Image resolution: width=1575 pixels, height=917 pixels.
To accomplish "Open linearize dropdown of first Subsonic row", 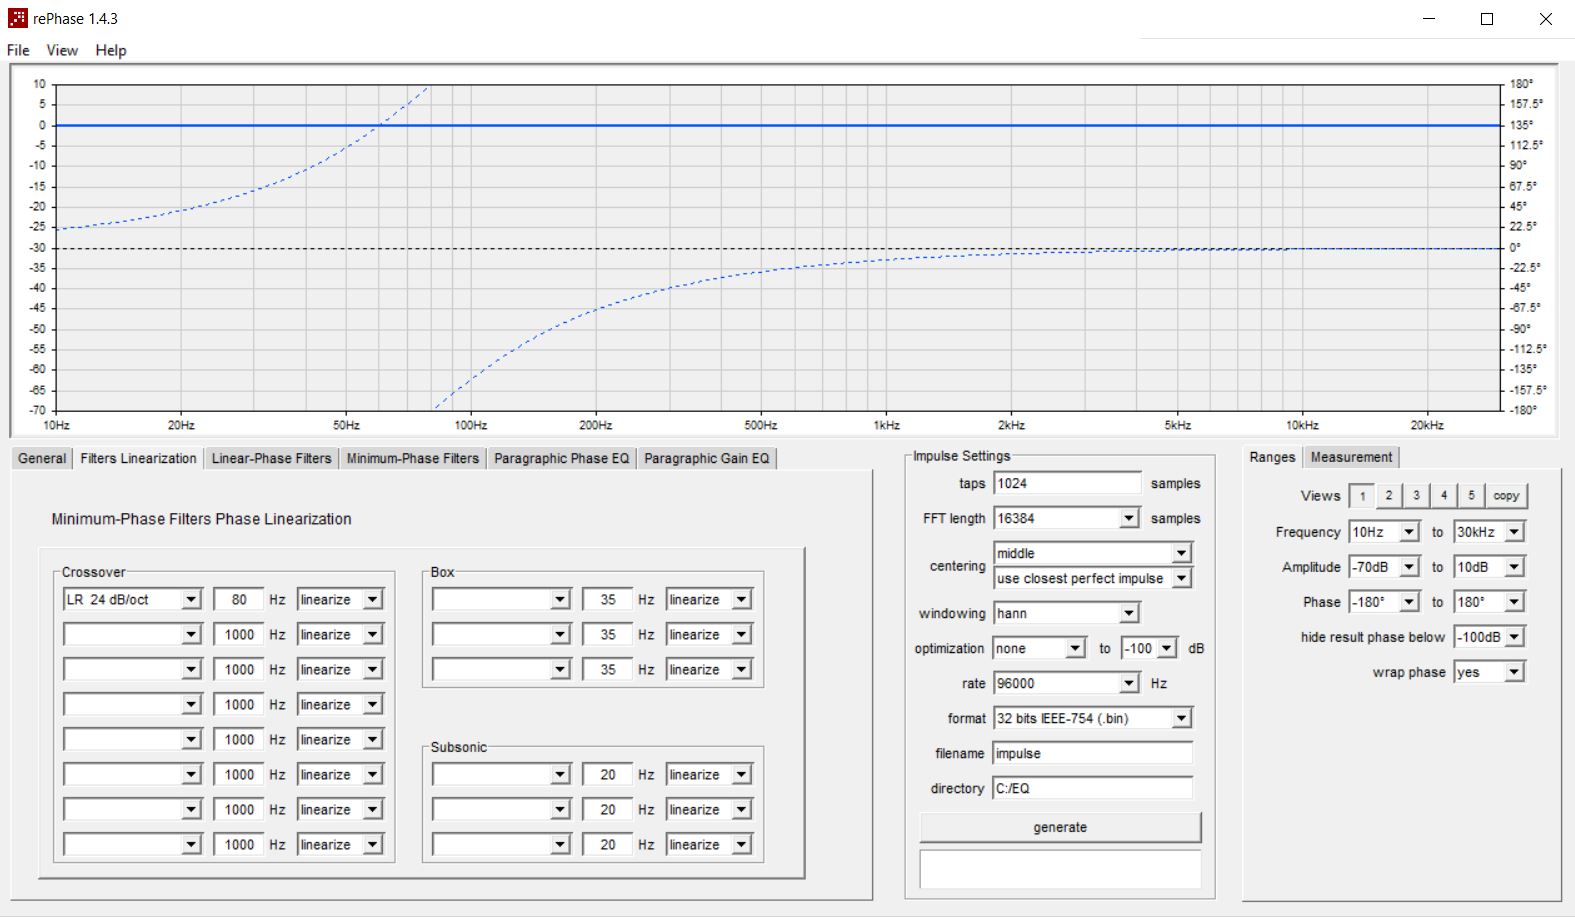I will (x=710, y=774).
